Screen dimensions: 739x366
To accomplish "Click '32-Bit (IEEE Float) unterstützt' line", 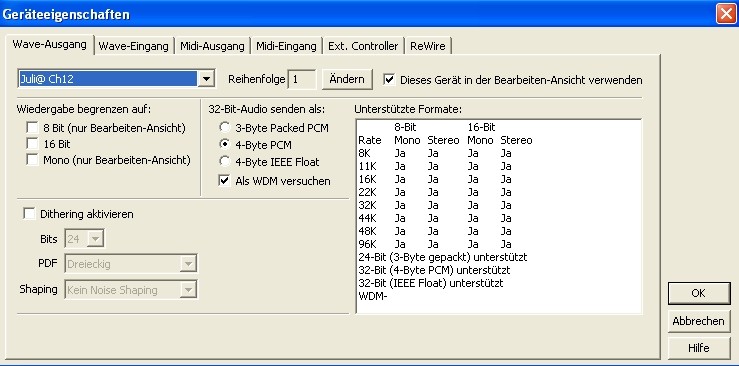I will click(431, 283).
